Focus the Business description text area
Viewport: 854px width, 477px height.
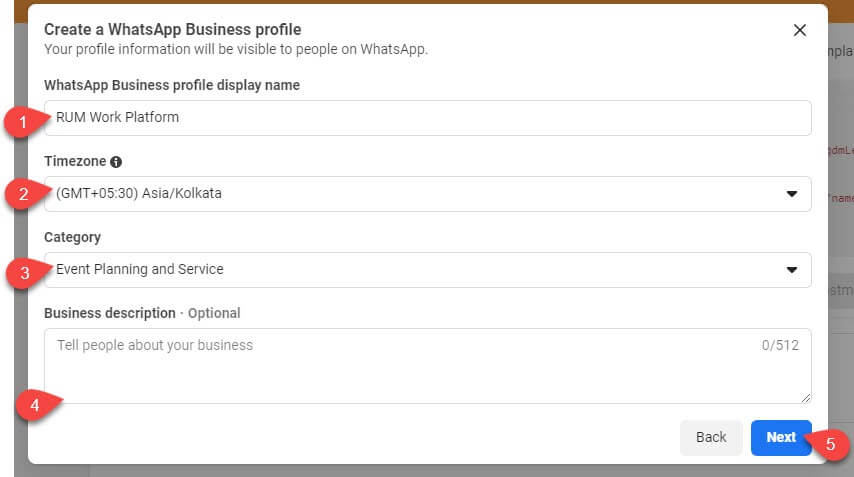428,366
